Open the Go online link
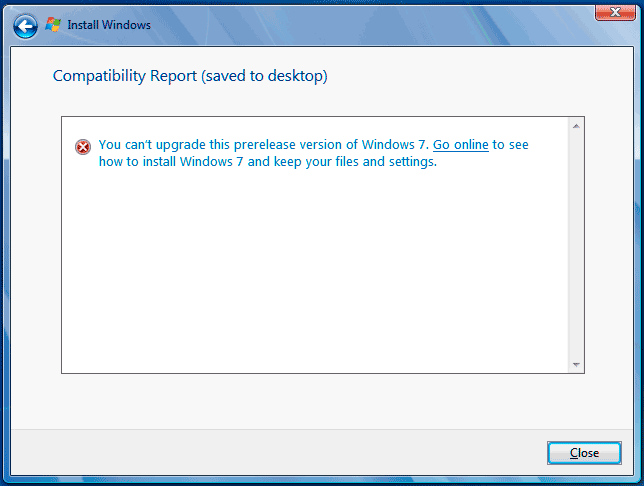This screenshot has width=644, height=486. tap(460, 145)
